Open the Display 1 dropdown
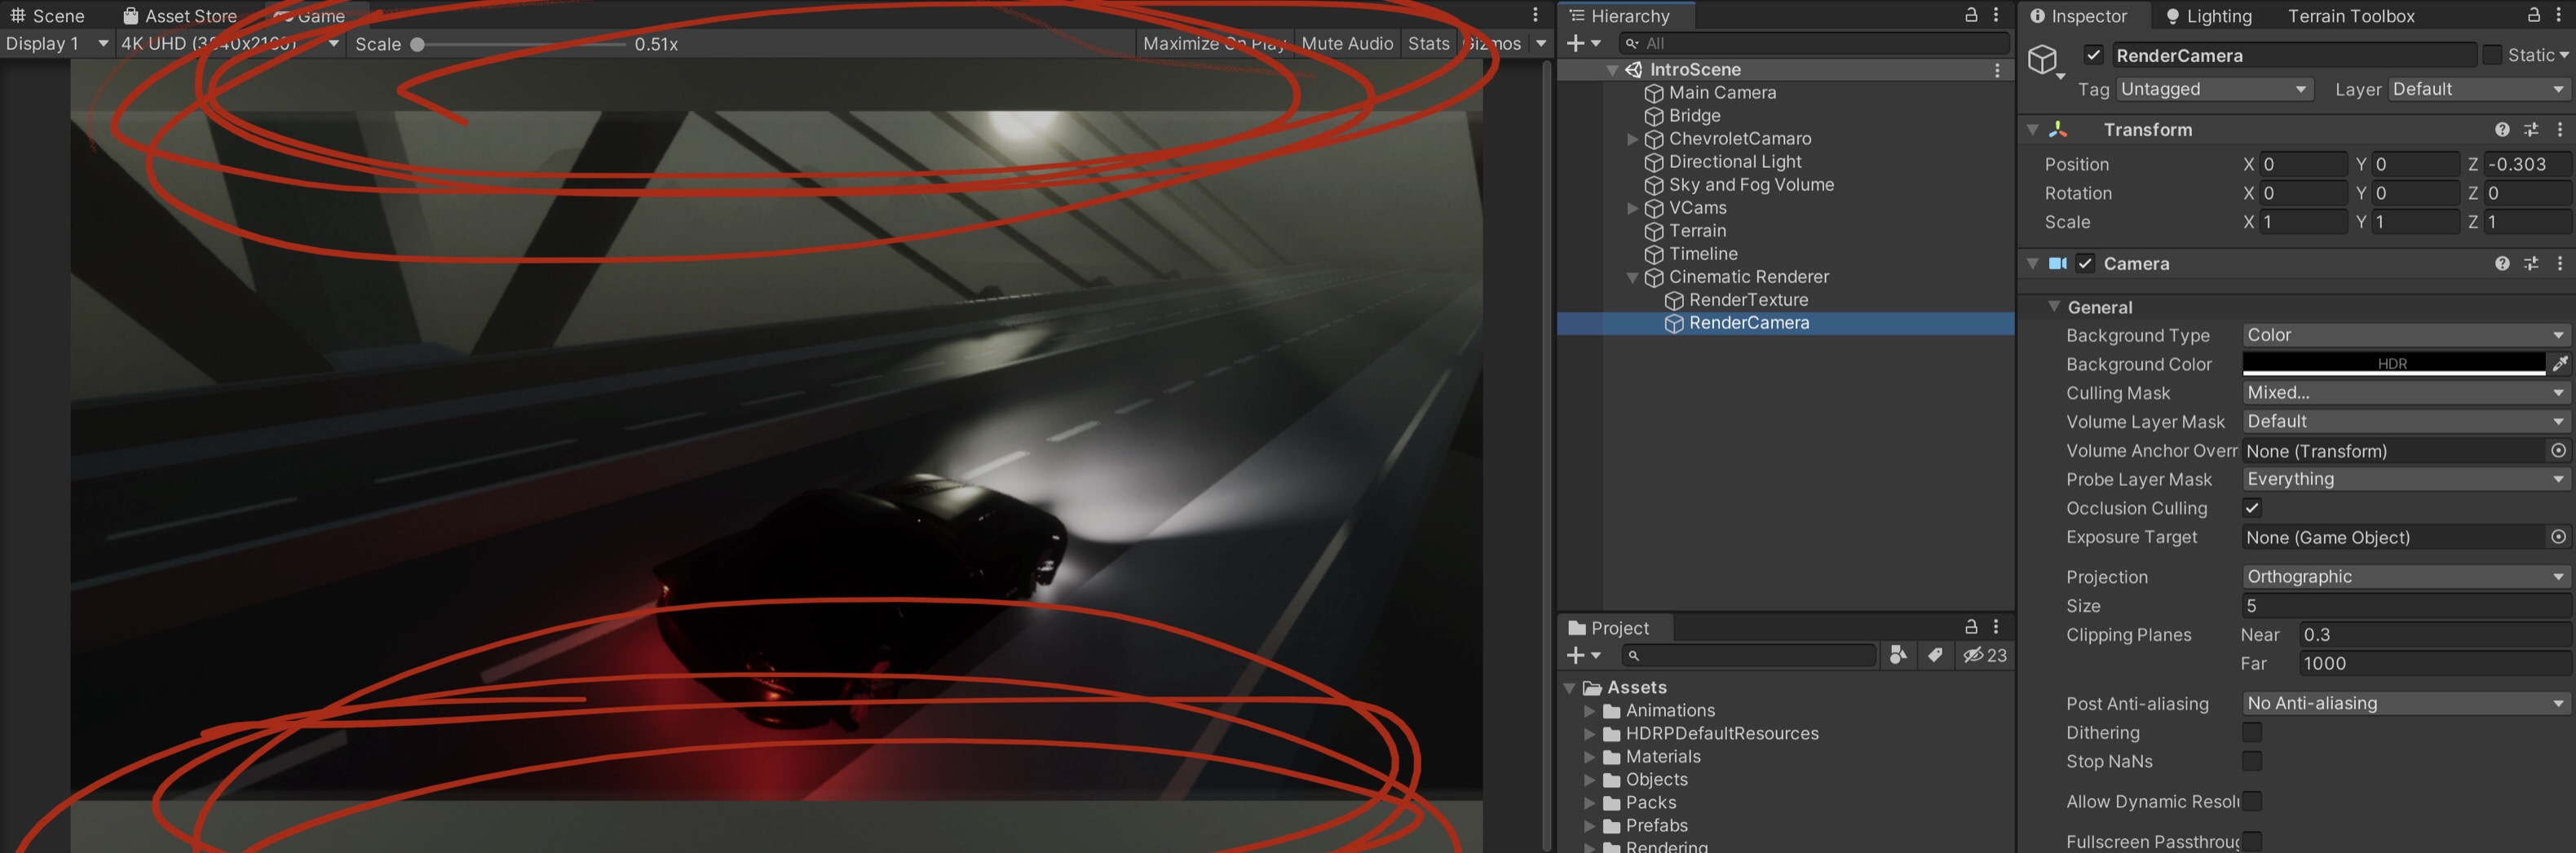Viewport: 2576px width, 853px height. click(56, 44)
